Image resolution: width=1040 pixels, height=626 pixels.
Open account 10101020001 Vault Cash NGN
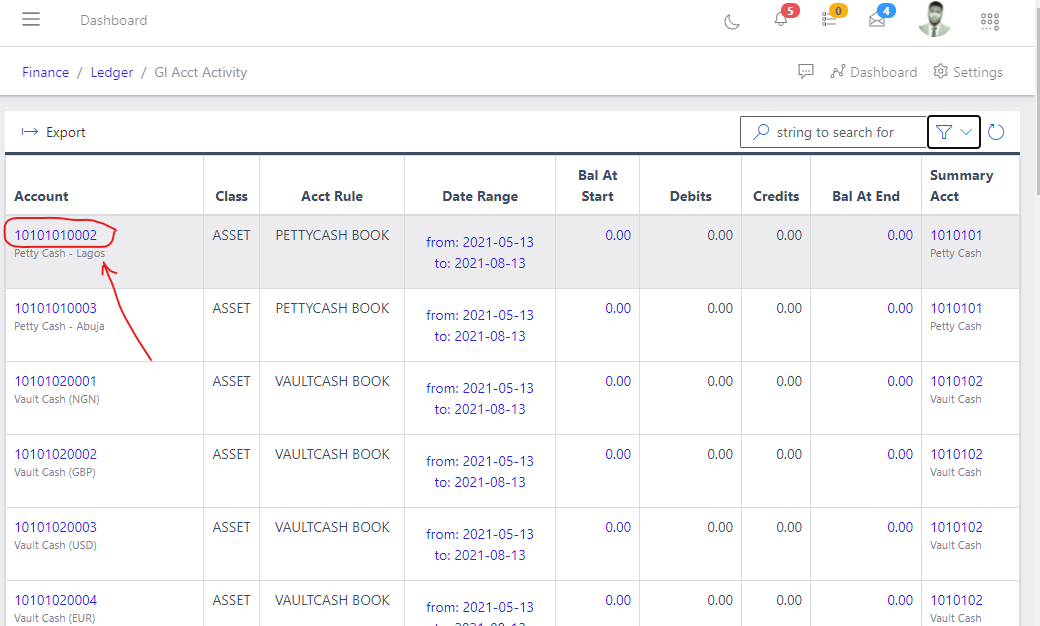pyautogui.click(x=56, y=381)
